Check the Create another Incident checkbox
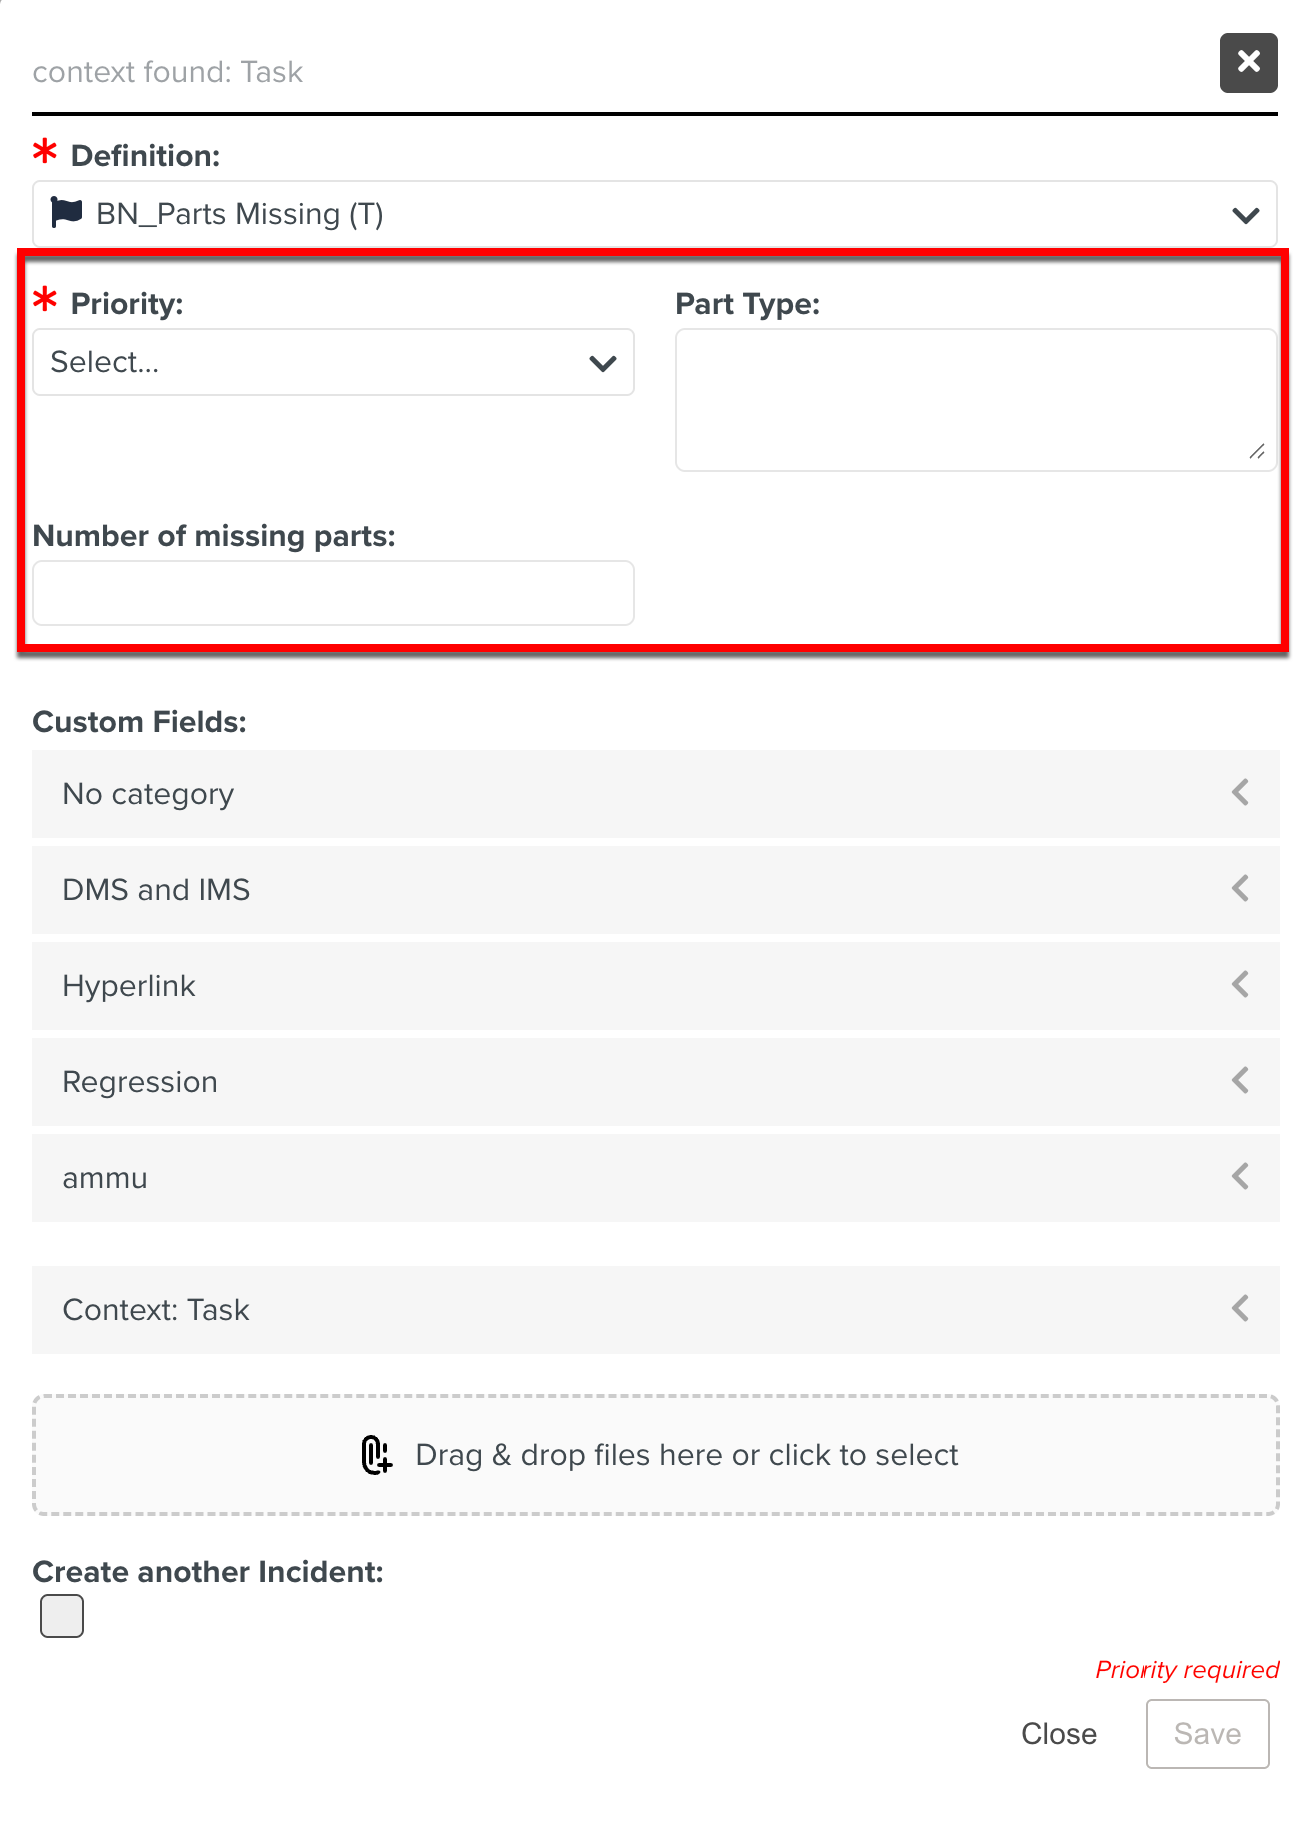 pyautogui.click(x=62, y=1616)
